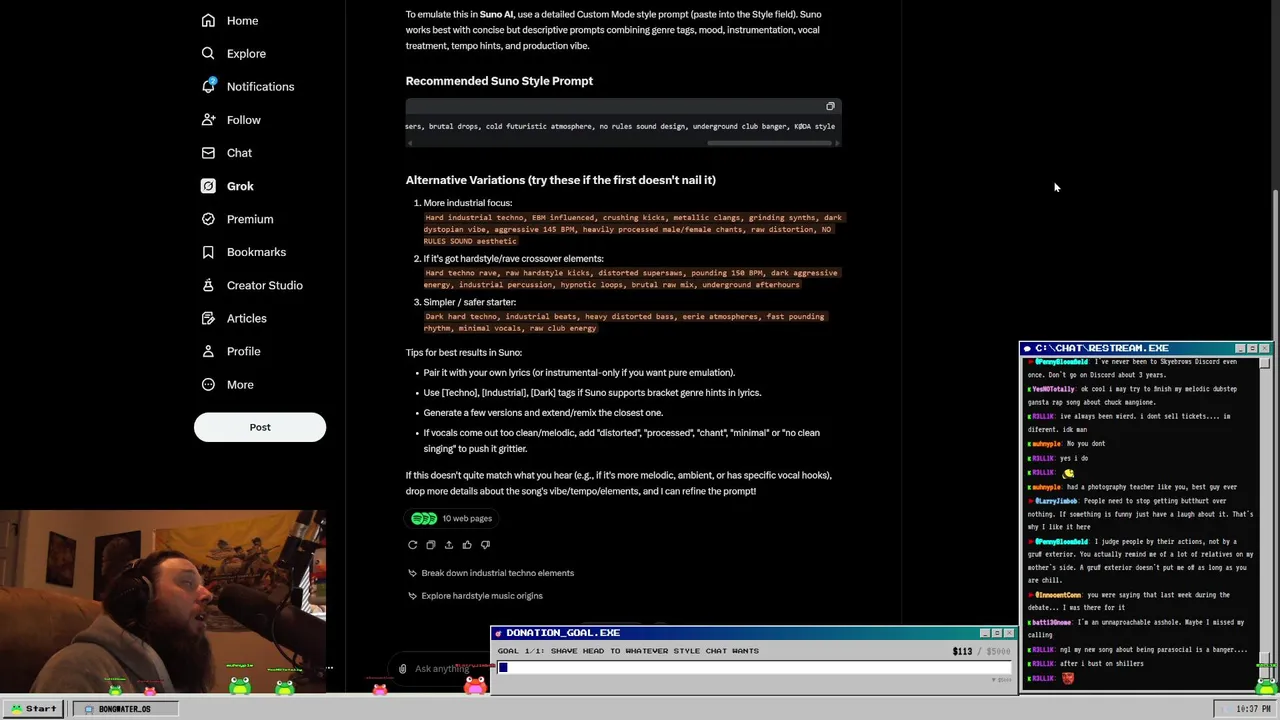Viewport: 1280px width, 720px height.
Task: Click the 'Hard industrial techno, EBM influenced' prompt
Action: click(633, 229)
